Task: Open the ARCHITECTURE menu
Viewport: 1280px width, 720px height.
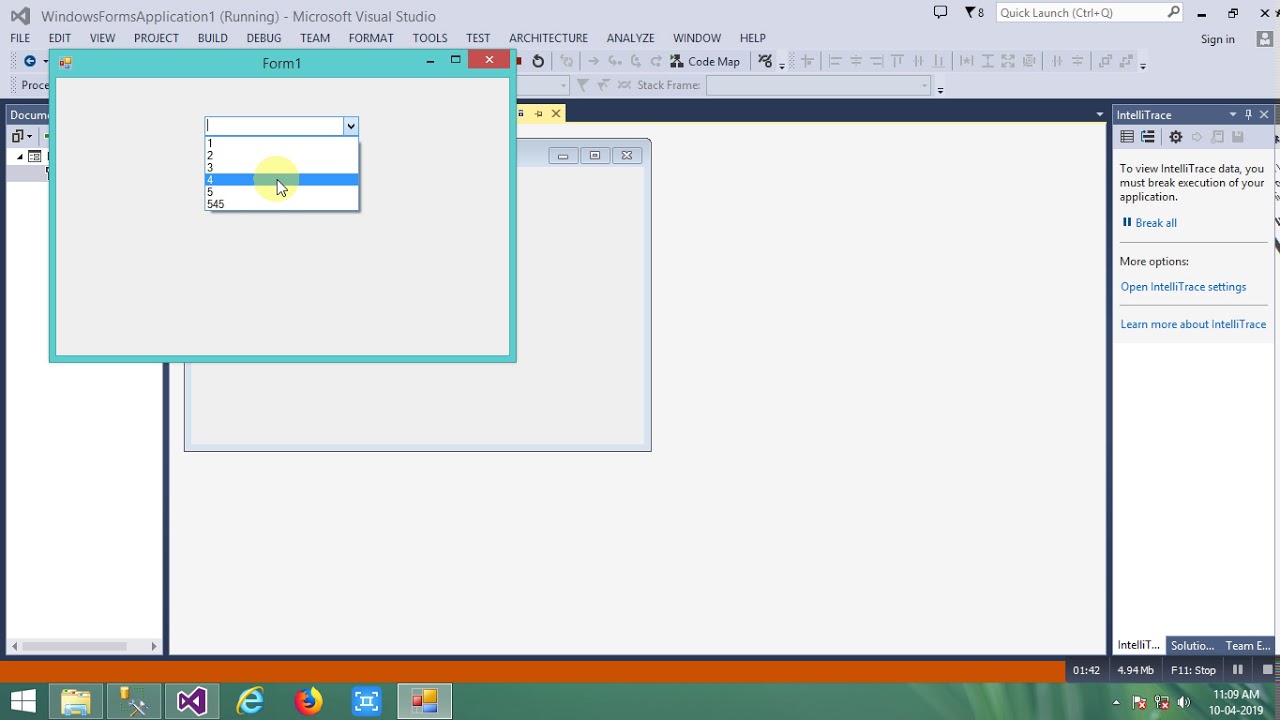Action: (x=548, y=38)
